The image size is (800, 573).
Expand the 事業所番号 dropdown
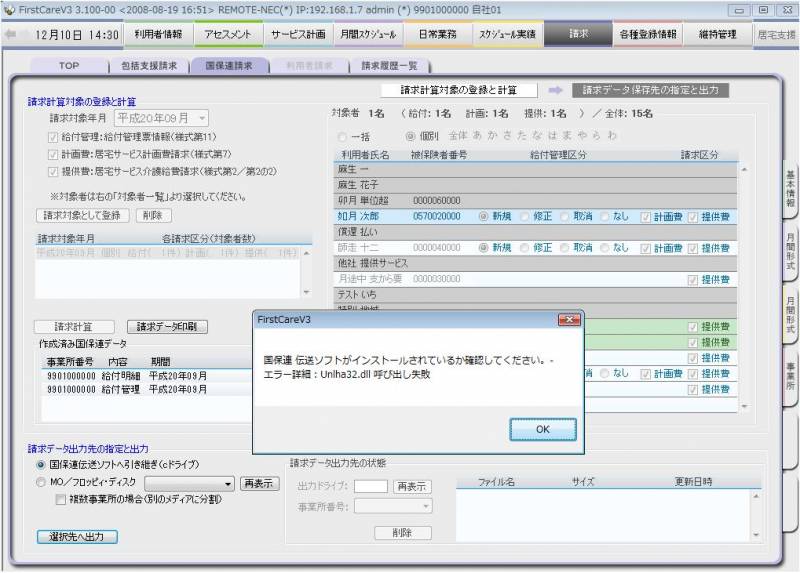pyautogui.click(x=427, y=506)
